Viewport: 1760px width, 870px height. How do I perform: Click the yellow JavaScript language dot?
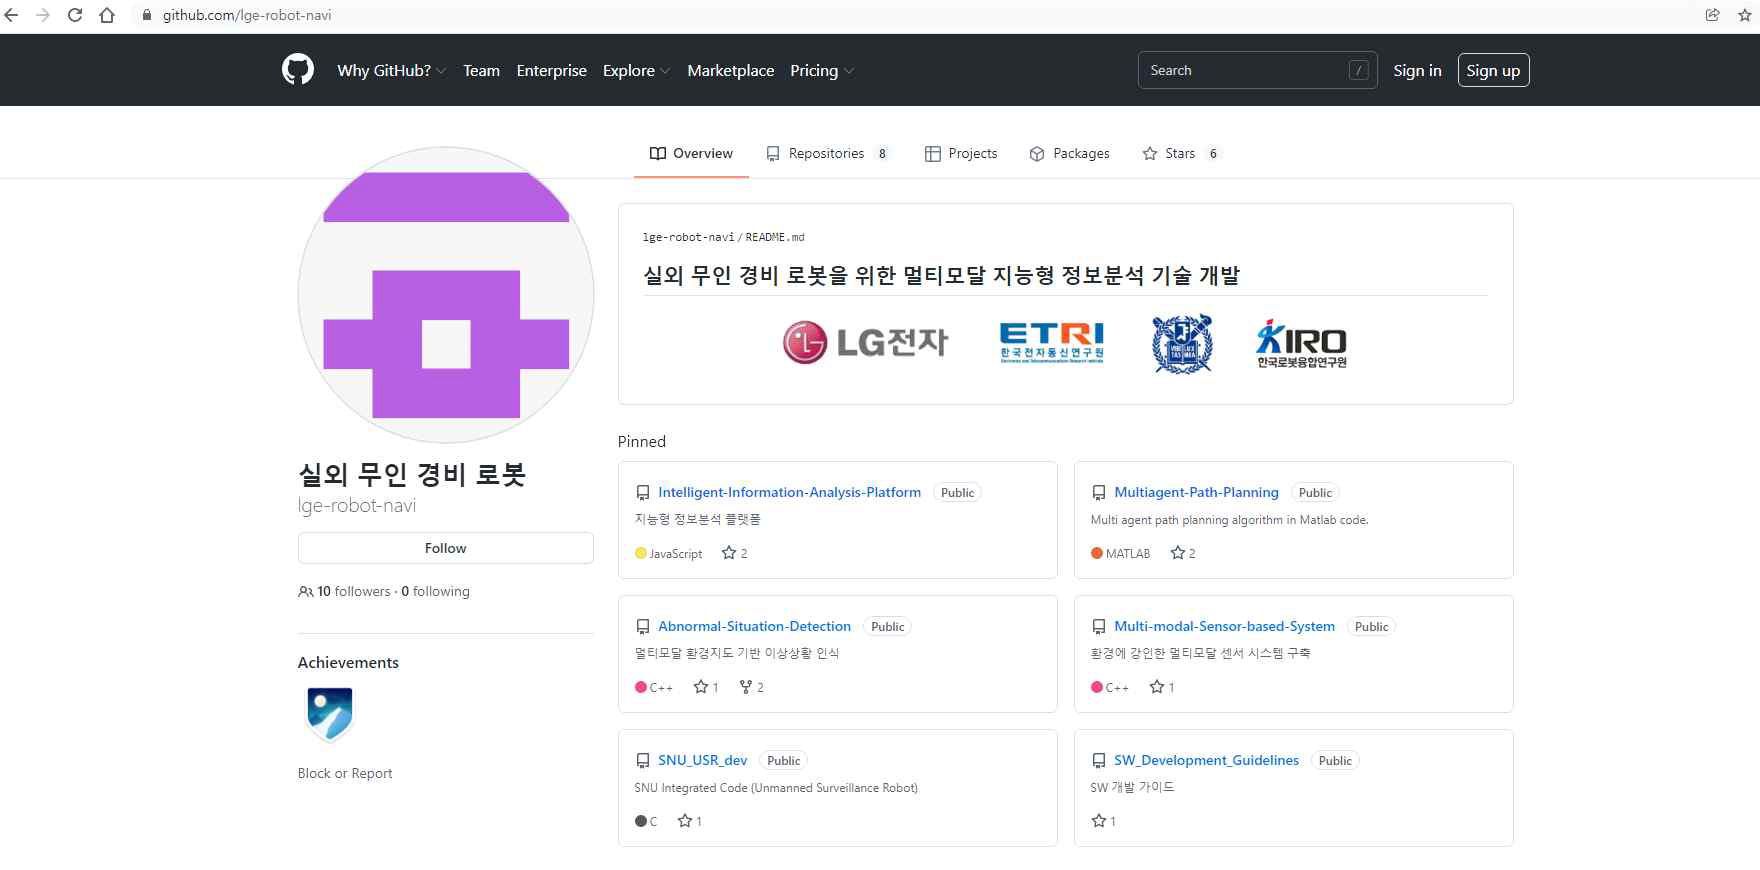(x=641, y=553)
